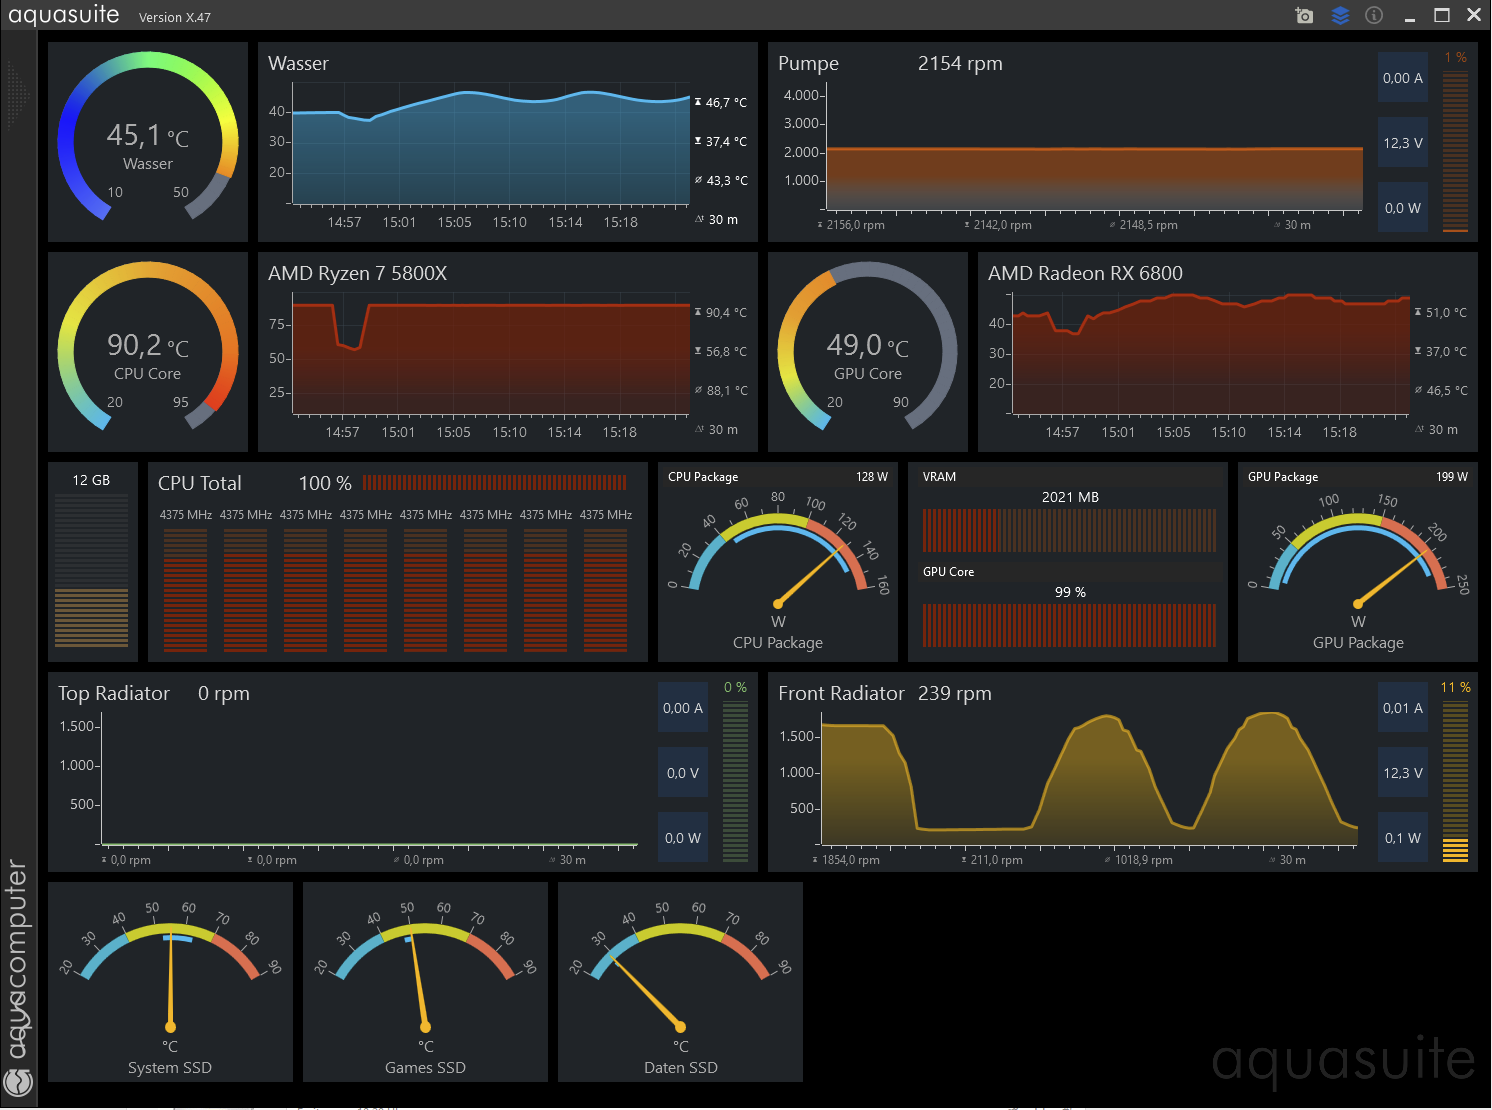
Task: Click the "239 rpm" Front Radiator value
Action: click(955, 694)
